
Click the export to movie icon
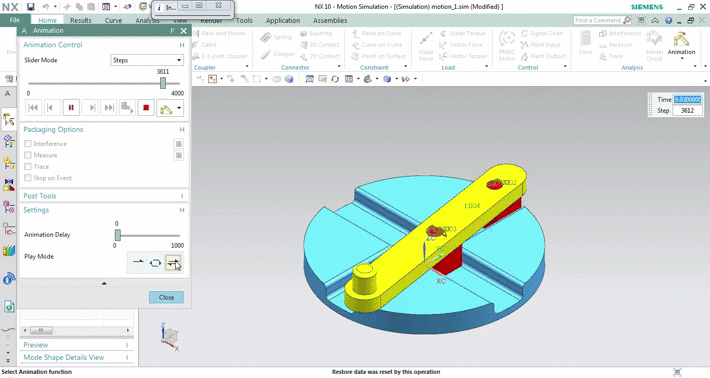click(127, 108)
